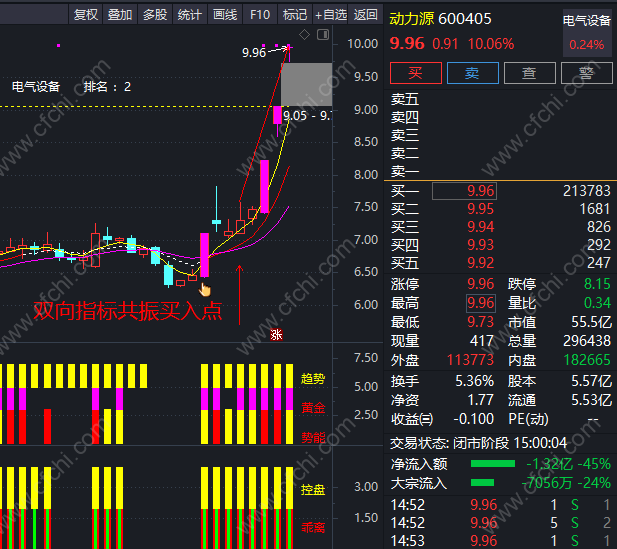Viewport: 617px width, 549px height.
Task: Activate the 画线 drawing tool
Action: click(225, 15)
